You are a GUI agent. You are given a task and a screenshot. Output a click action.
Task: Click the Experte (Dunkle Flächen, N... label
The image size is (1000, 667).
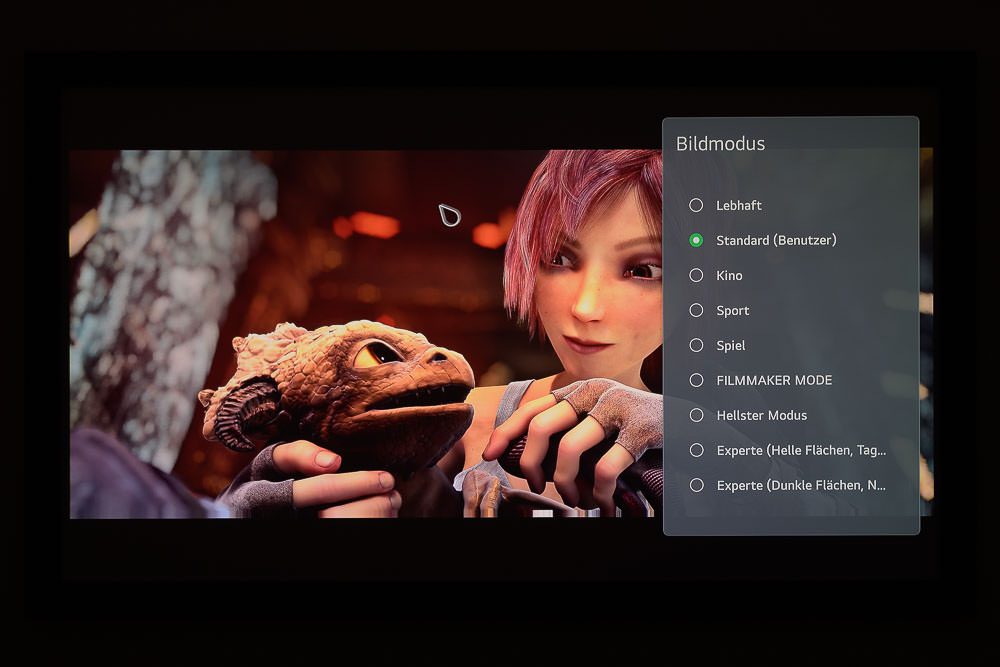pyautogui.click(x=801, y=485)
